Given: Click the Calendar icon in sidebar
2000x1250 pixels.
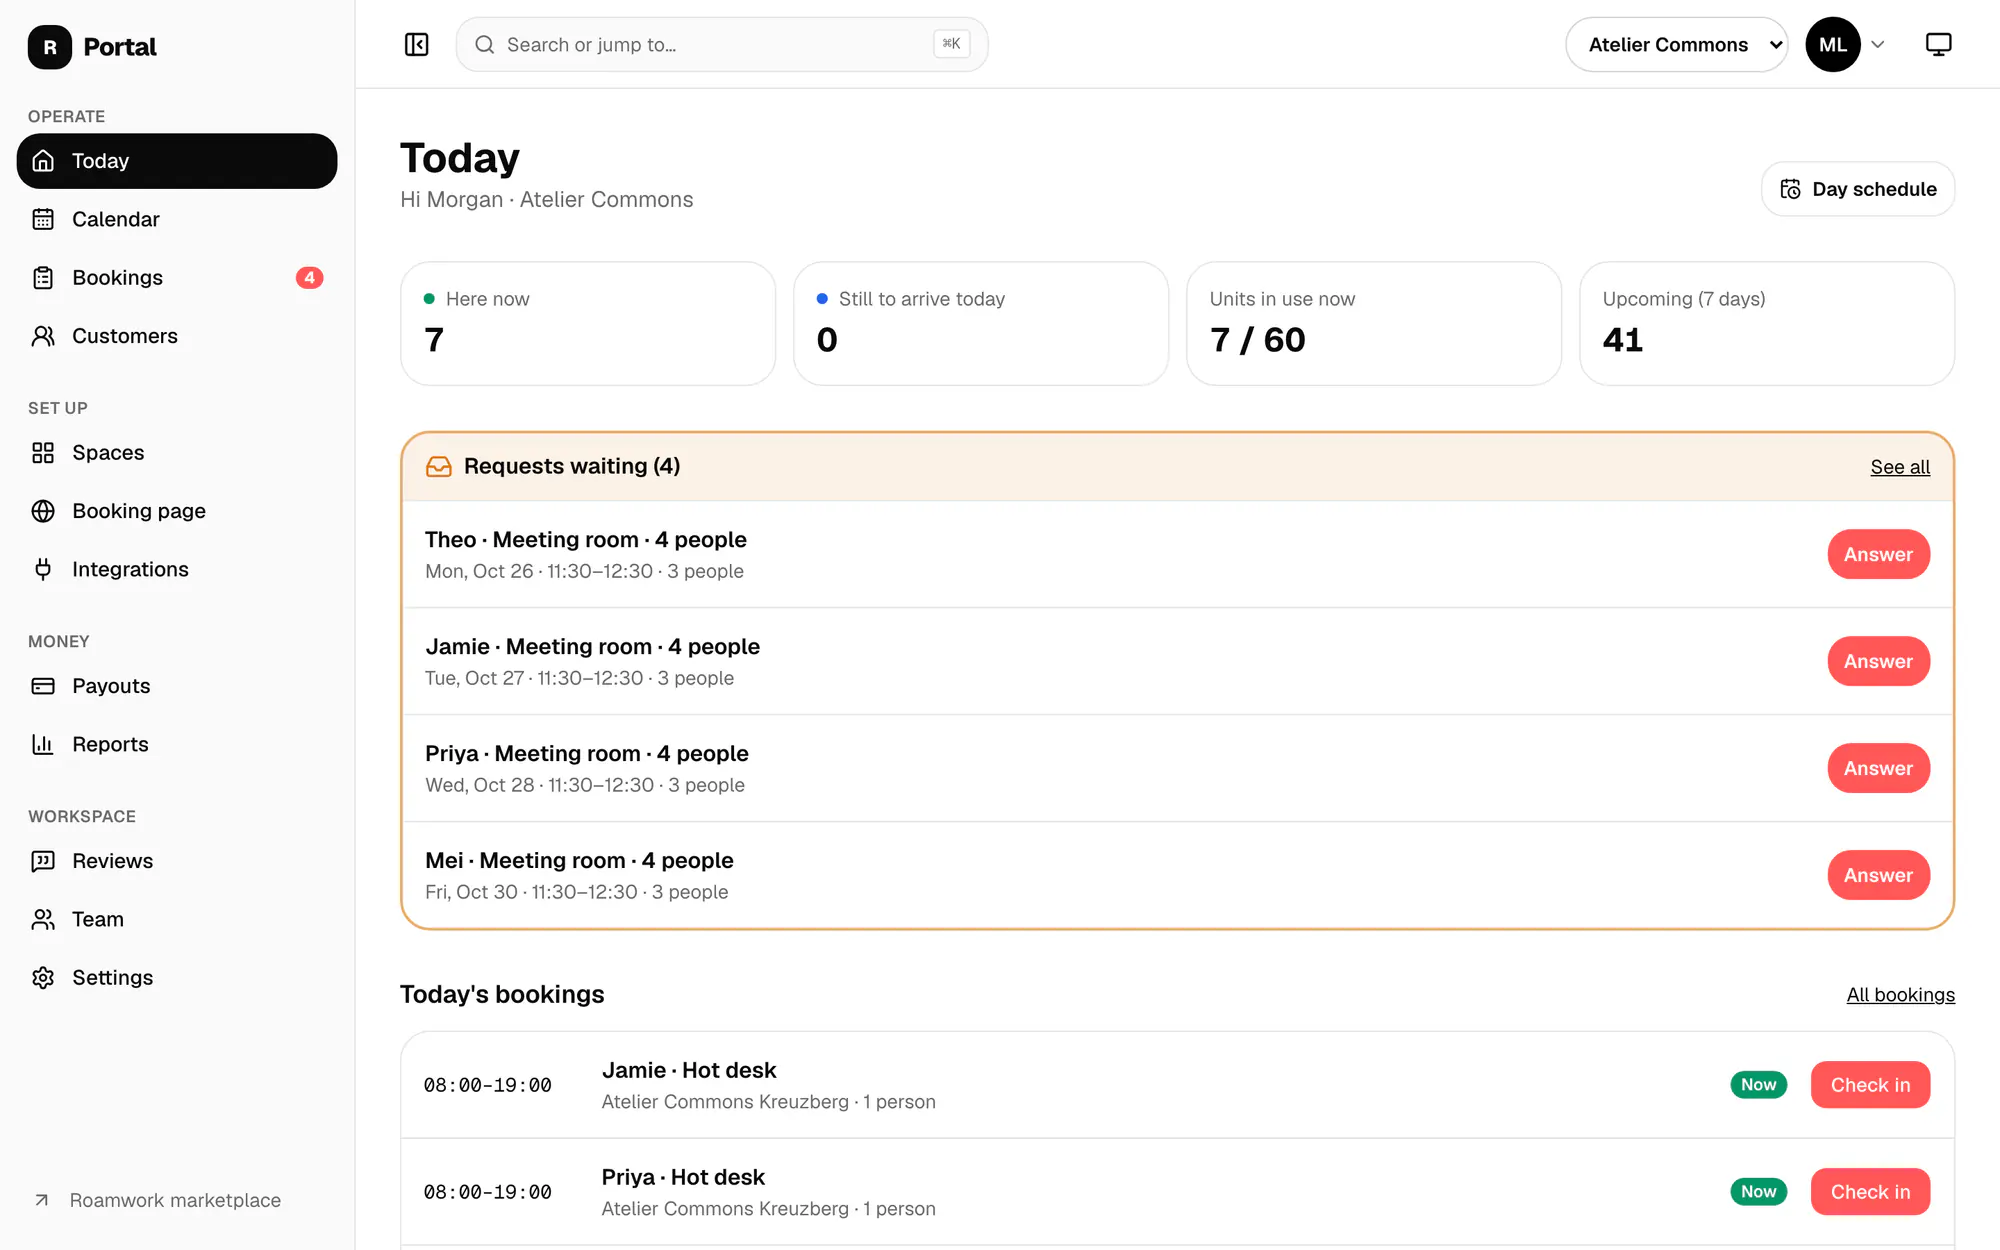Looking at the screenshot, I should (43, 219).
